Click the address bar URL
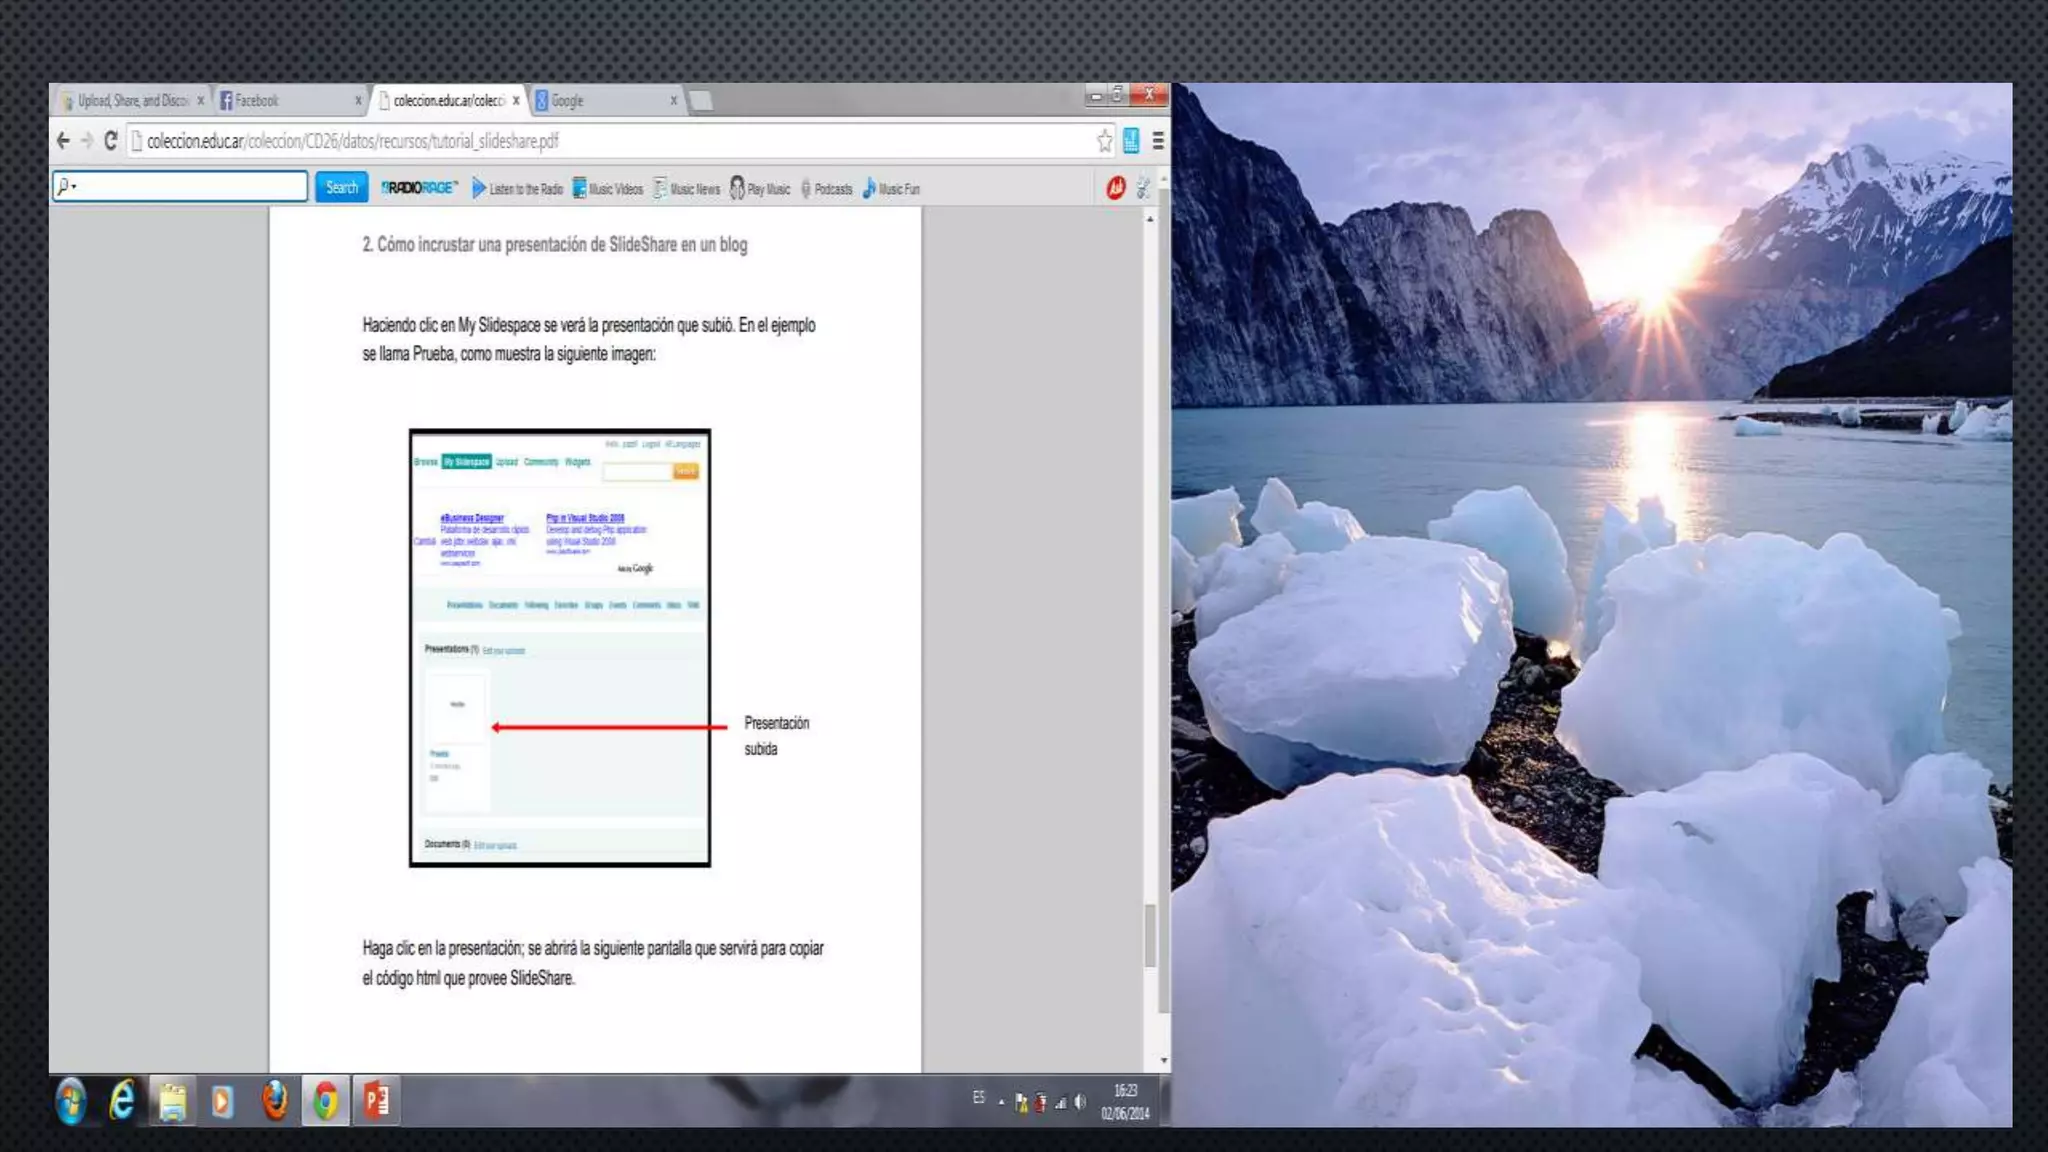This screenshot has height=1152, width=2048. (x=352, y=141)
